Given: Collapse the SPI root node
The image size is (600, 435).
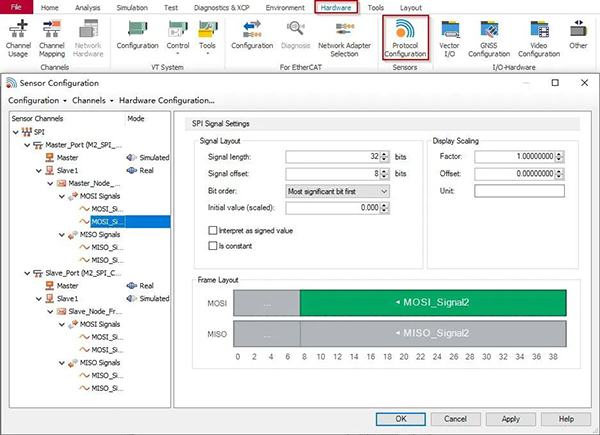Looking at the screenshot, I should point(16,132).
